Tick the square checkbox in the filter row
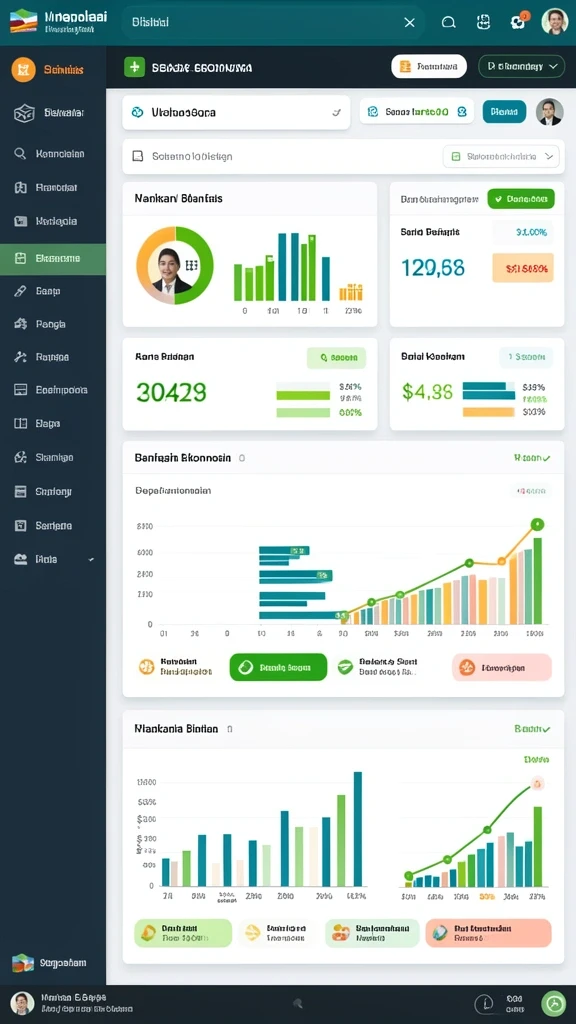576x1024 pixels. coord(138,157)
